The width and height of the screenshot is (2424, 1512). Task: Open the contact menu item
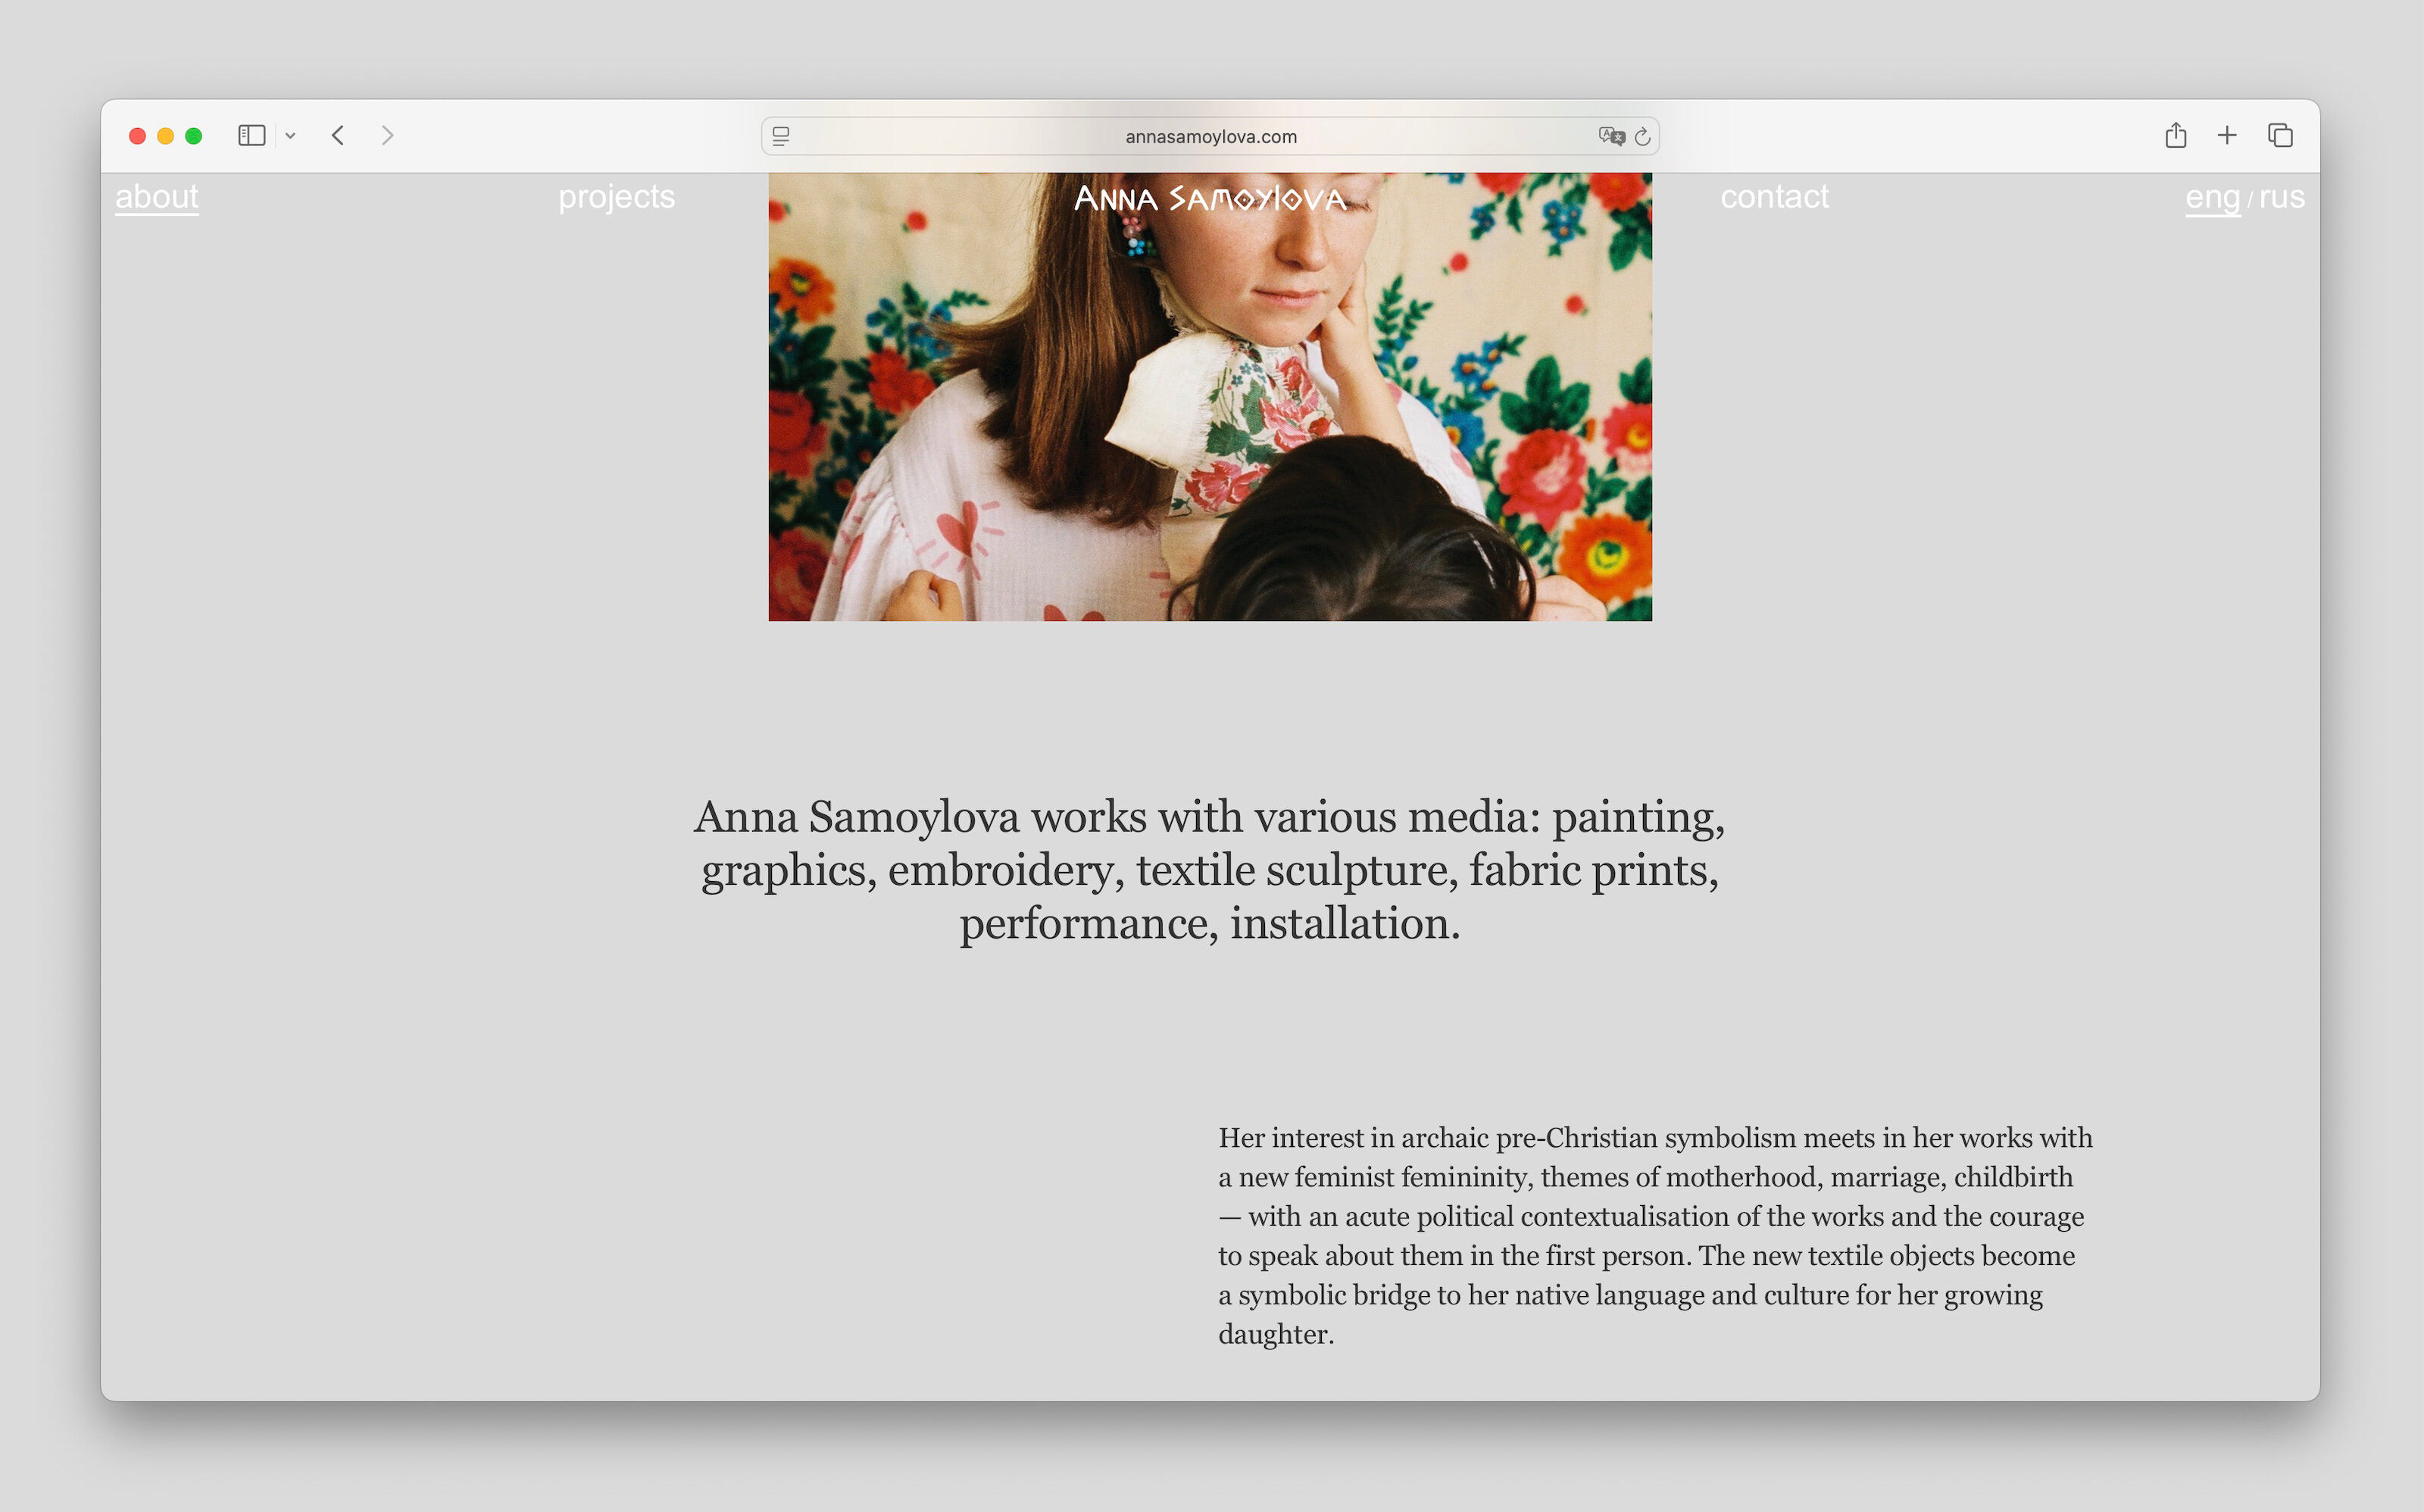[1774, 197]
